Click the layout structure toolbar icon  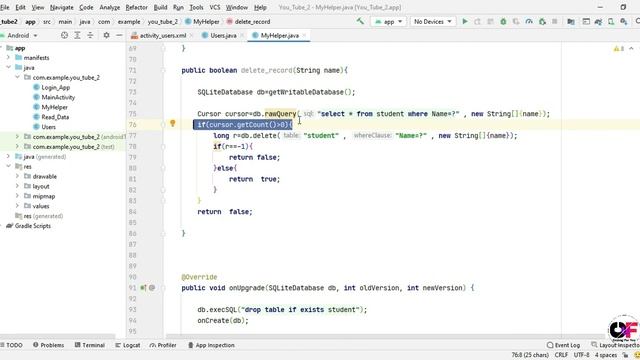click(x=586, y=22)
